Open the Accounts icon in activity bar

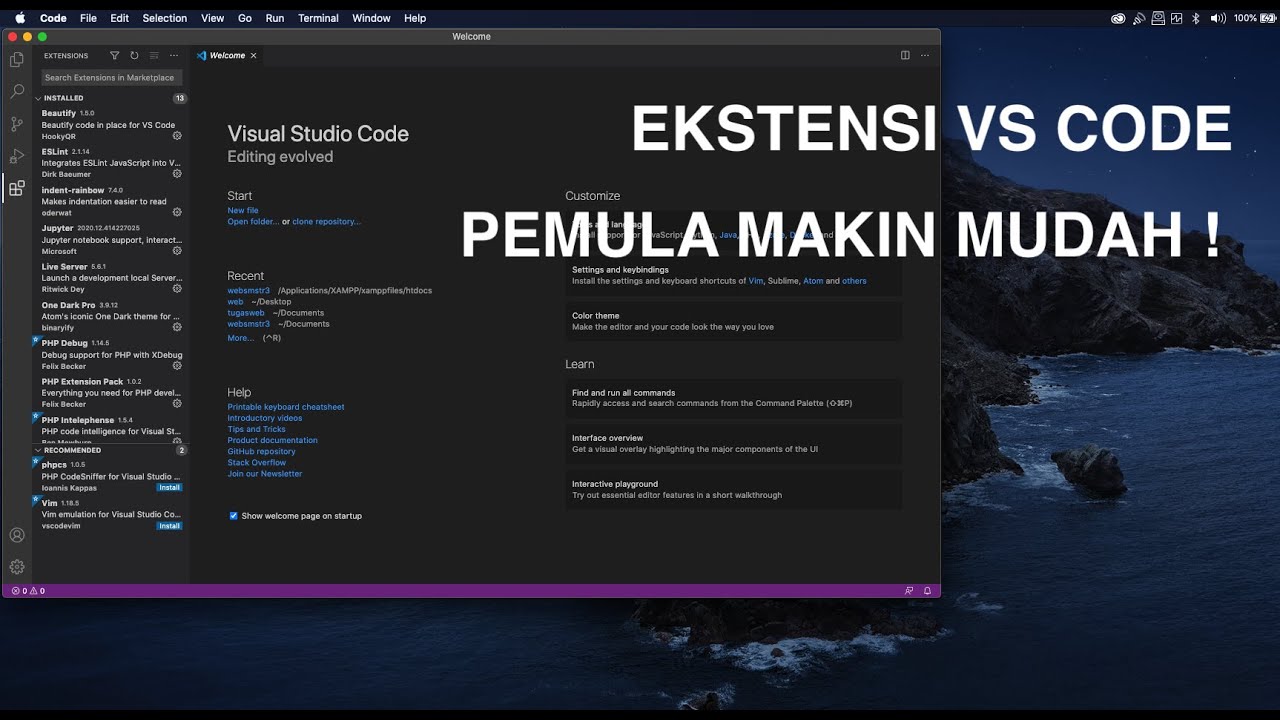pyautogui.click(x=17, y=535)
